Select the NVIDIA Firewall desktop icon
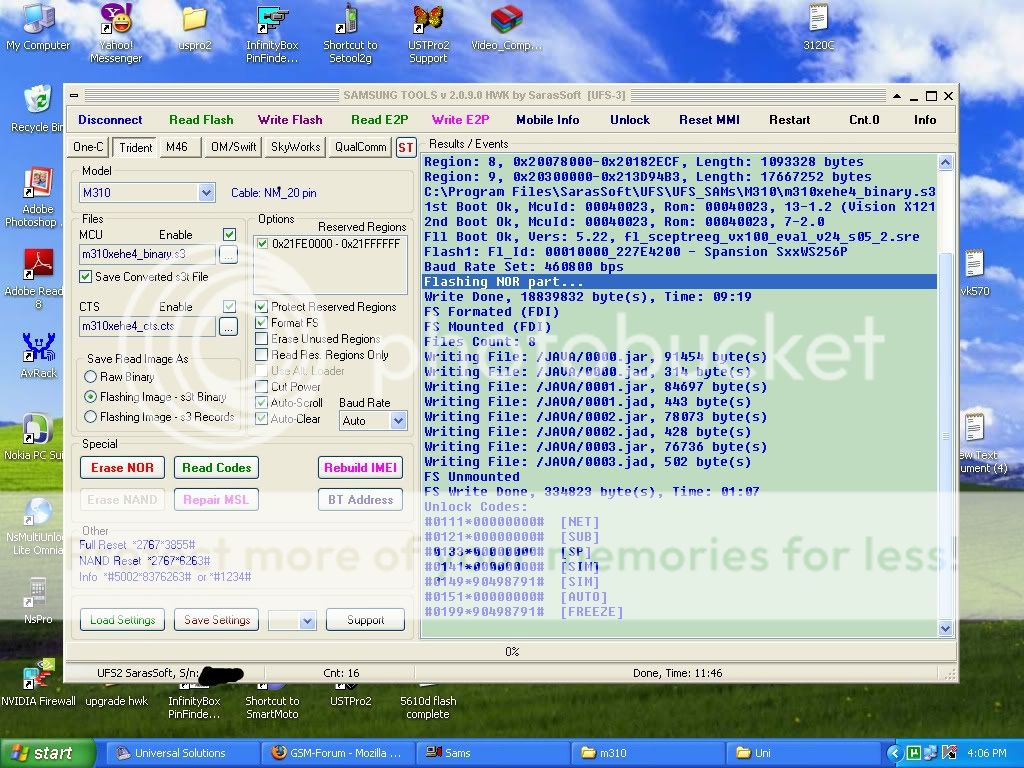Image resolution: width=1024 pixels, height=768 pixels. click(38, 683)
